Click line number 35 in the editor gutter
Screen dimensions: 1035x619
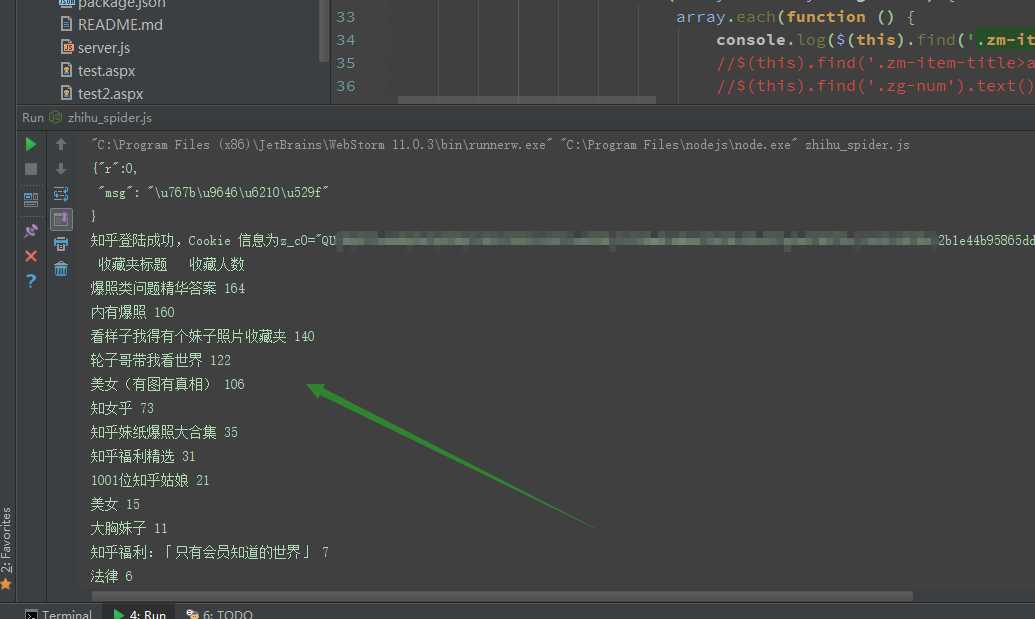click(345, 63)
